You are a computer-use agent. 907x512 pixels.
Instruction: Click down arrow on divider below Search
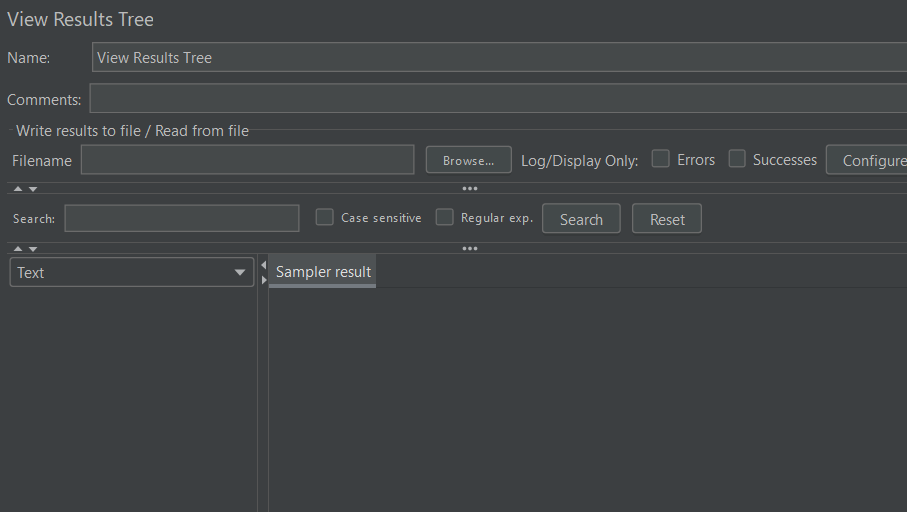click(33, 249)
